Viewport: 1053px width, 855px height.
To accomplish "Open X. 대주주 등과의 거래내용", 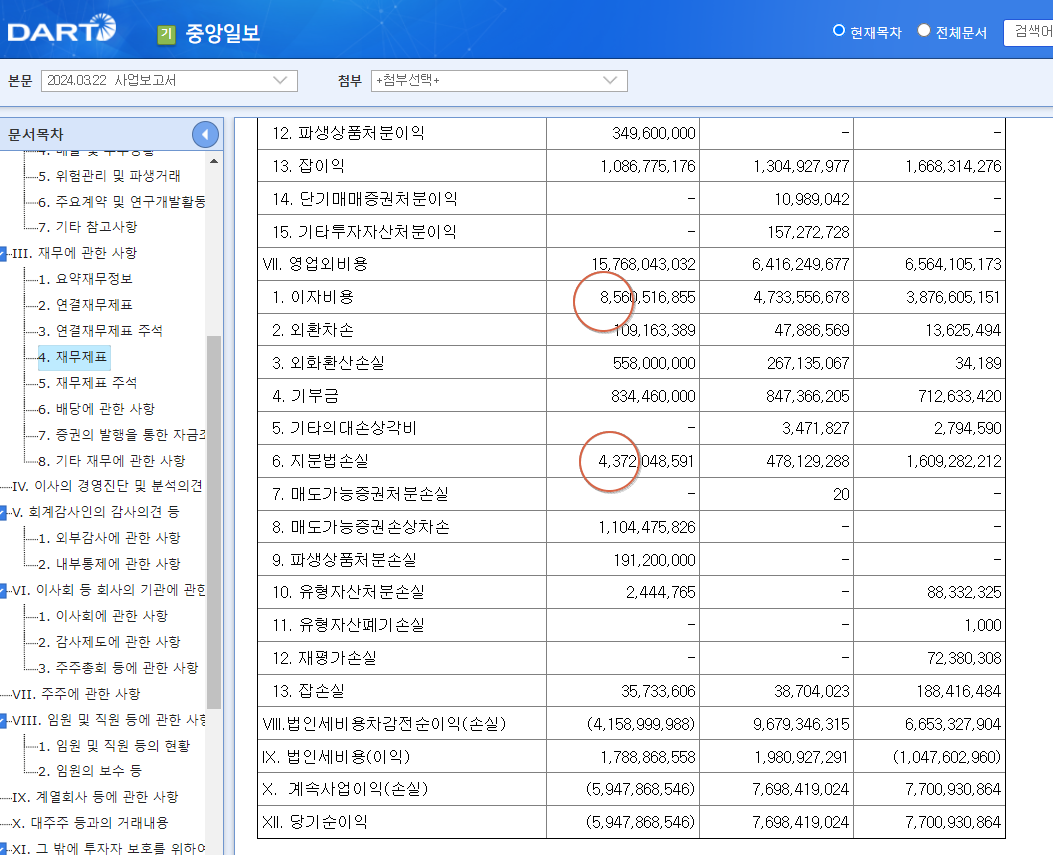I will [90, 823].
